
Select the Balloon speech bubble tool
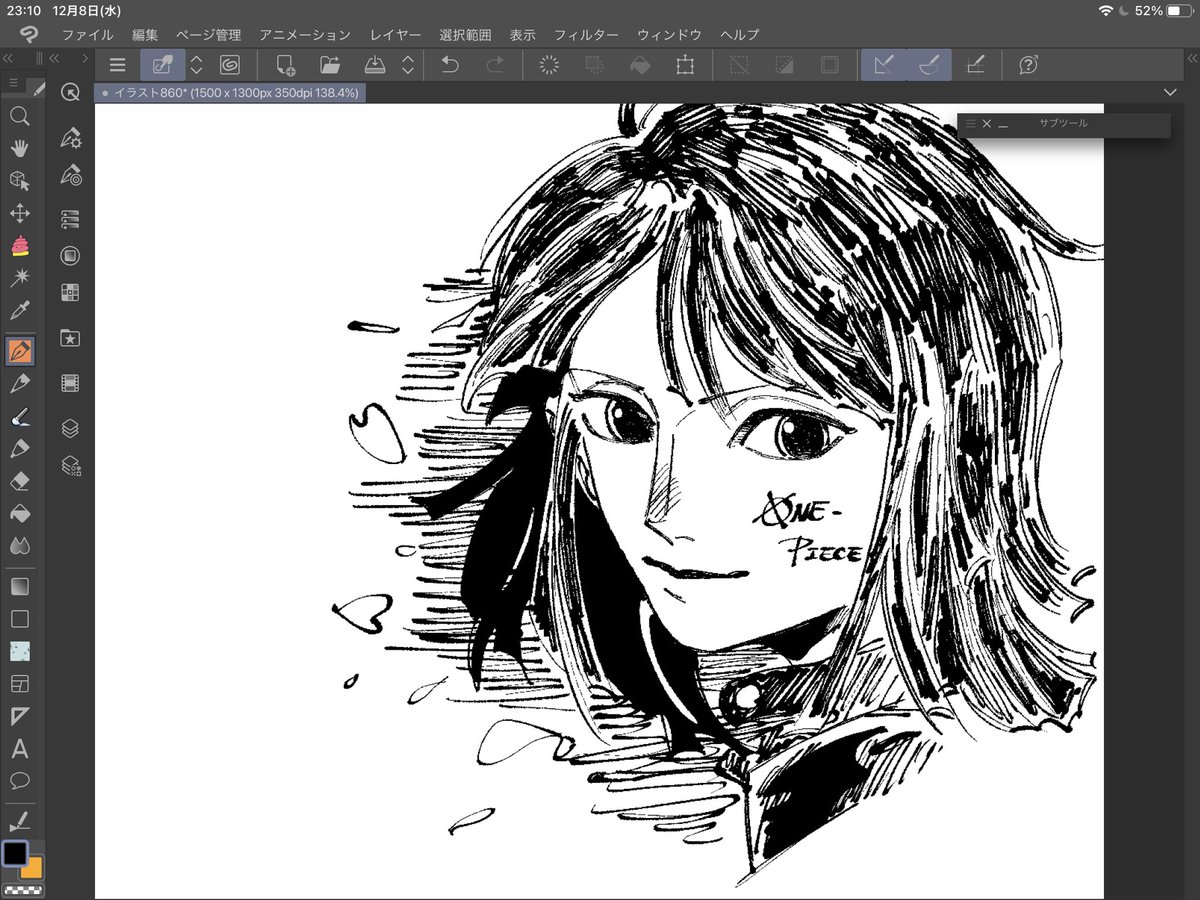pyautogui.click(x=19, y=780)
